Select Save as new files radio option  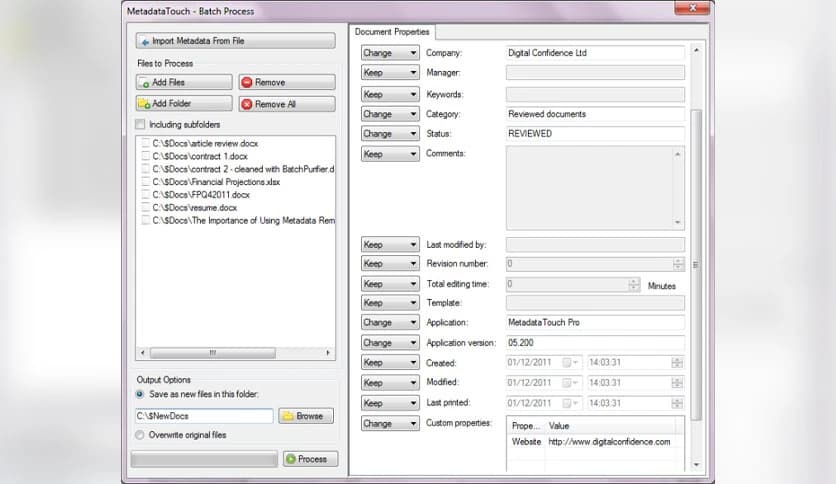click(x=141, y=395)
